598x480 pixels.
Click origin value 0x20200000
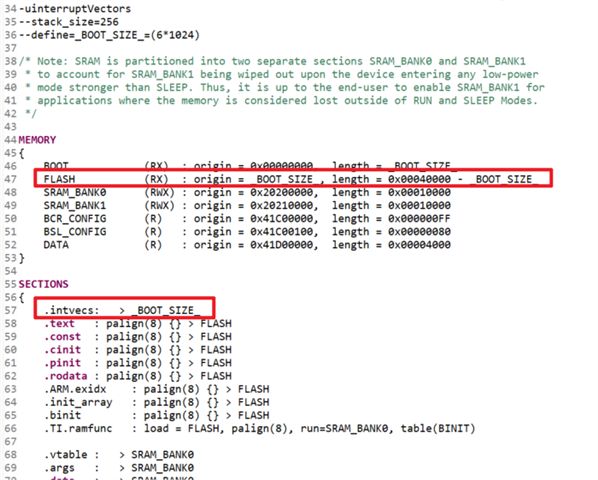[x=281, y=192]
